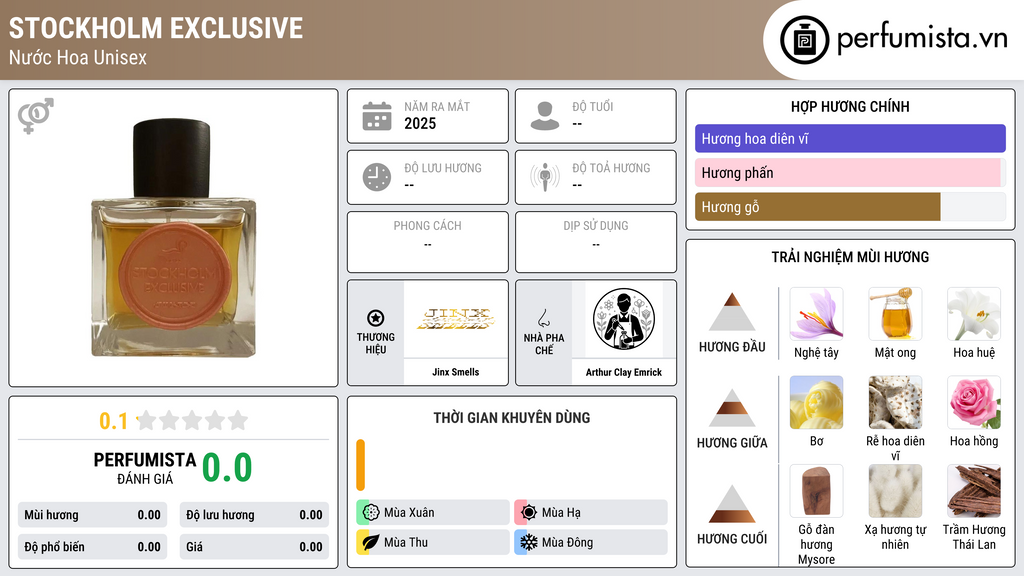Image resolution: width=1024 pixels, height=576 pixels.
Task: Click the Stockholm Exclusive bottle photo
Action: coord(173,238)
